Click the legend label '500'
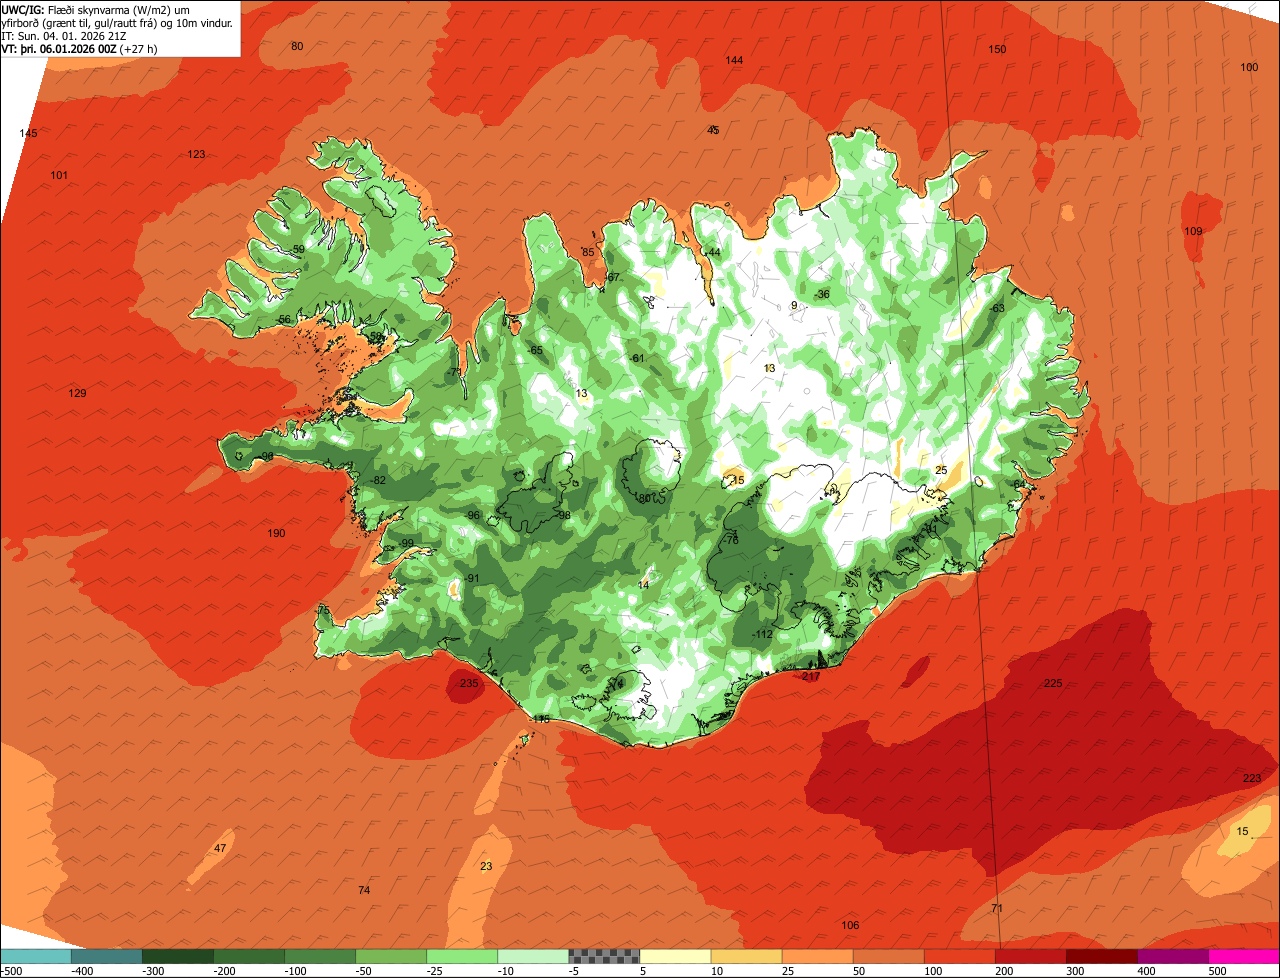The width and height of the screenshot is (1280, 978). click(1217, 971)
